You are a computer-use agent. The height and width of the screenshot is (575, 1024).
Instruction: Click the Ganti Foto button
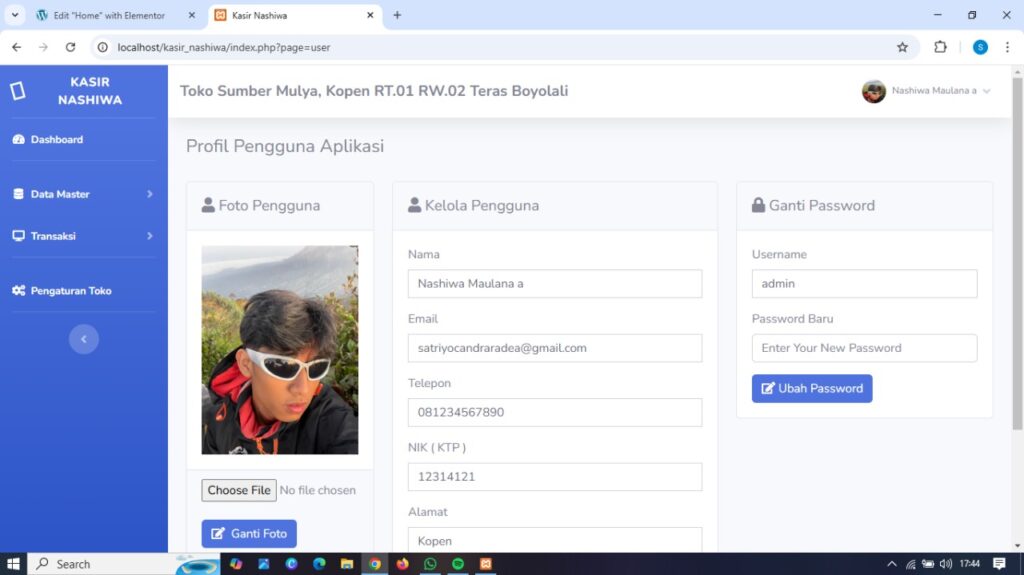[249, 534]
